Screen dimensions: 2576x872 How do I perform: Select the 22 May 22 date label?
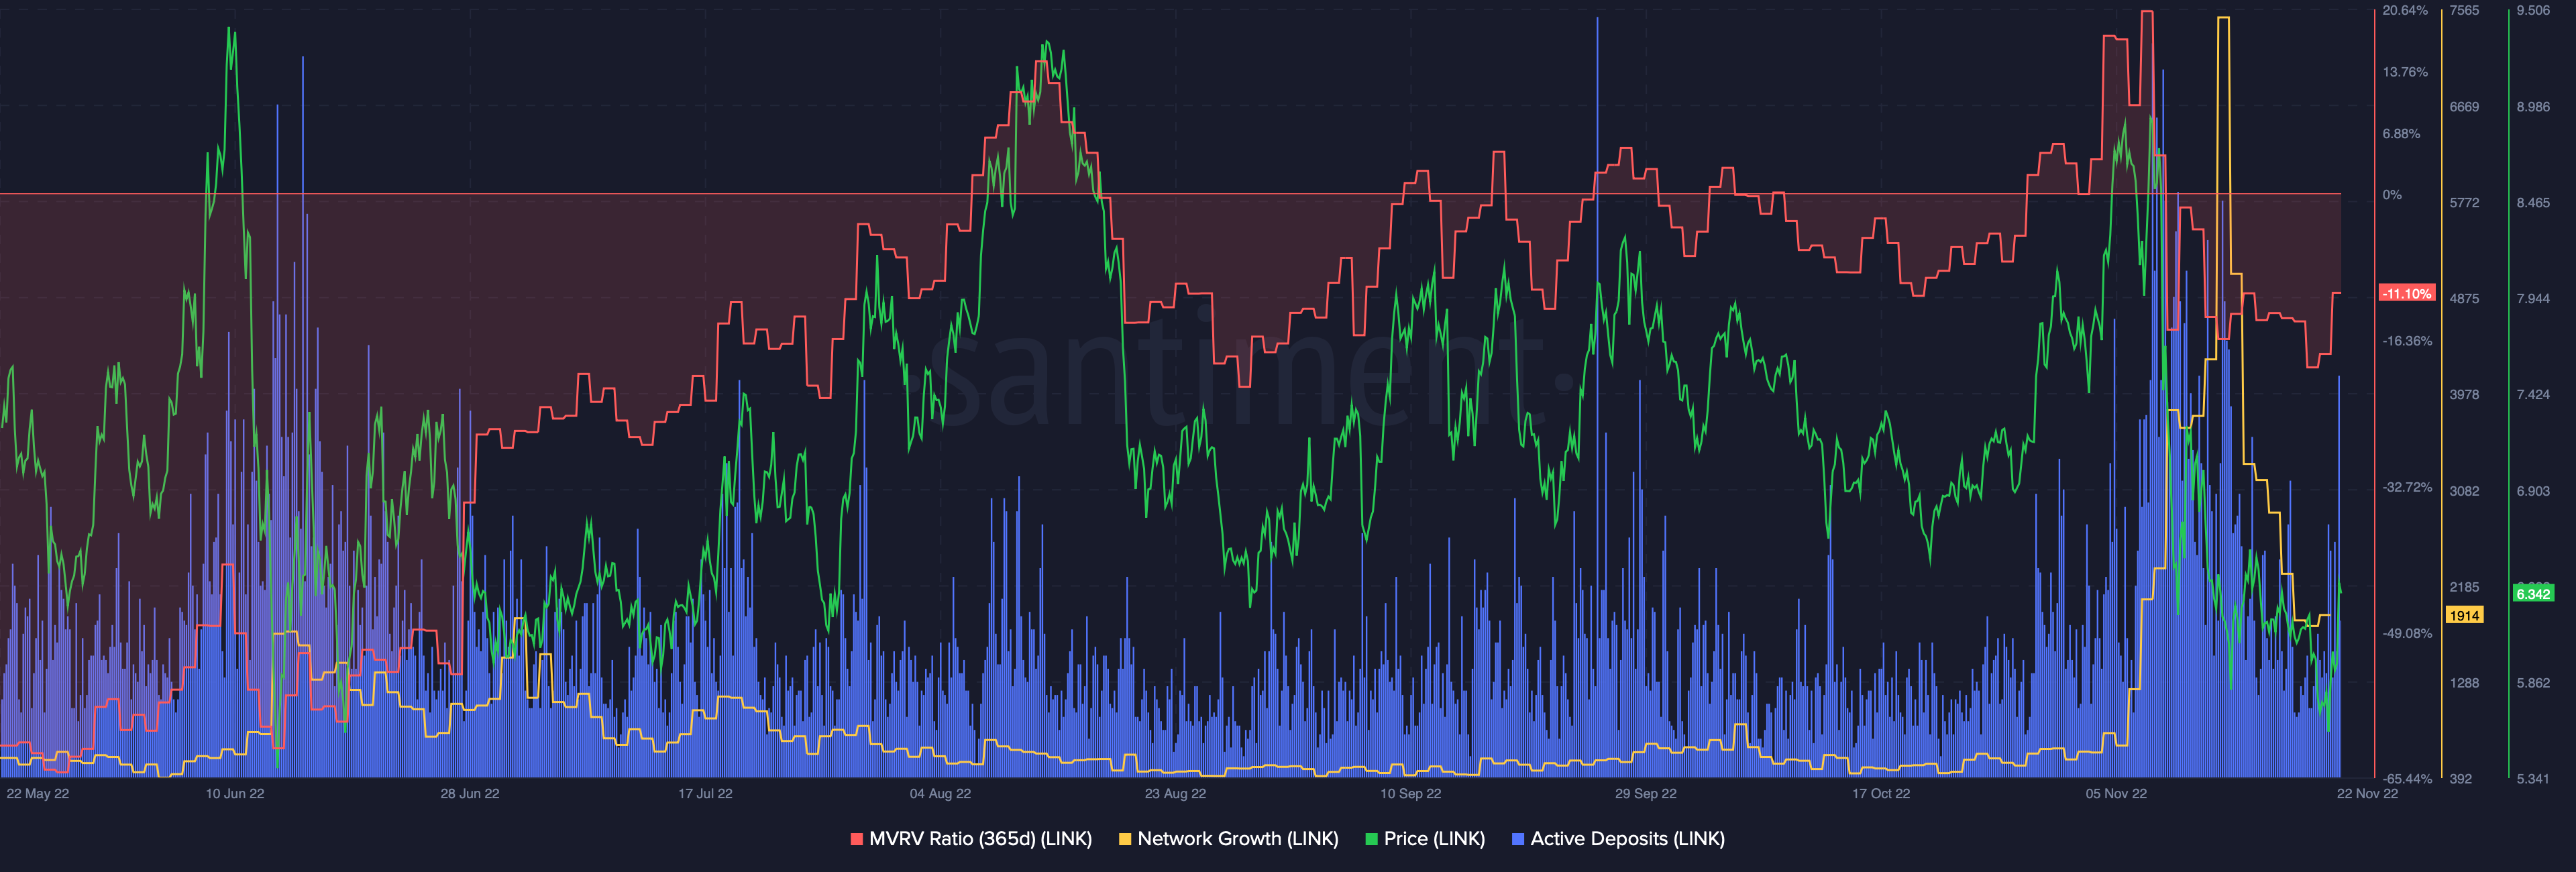(38, 793)
